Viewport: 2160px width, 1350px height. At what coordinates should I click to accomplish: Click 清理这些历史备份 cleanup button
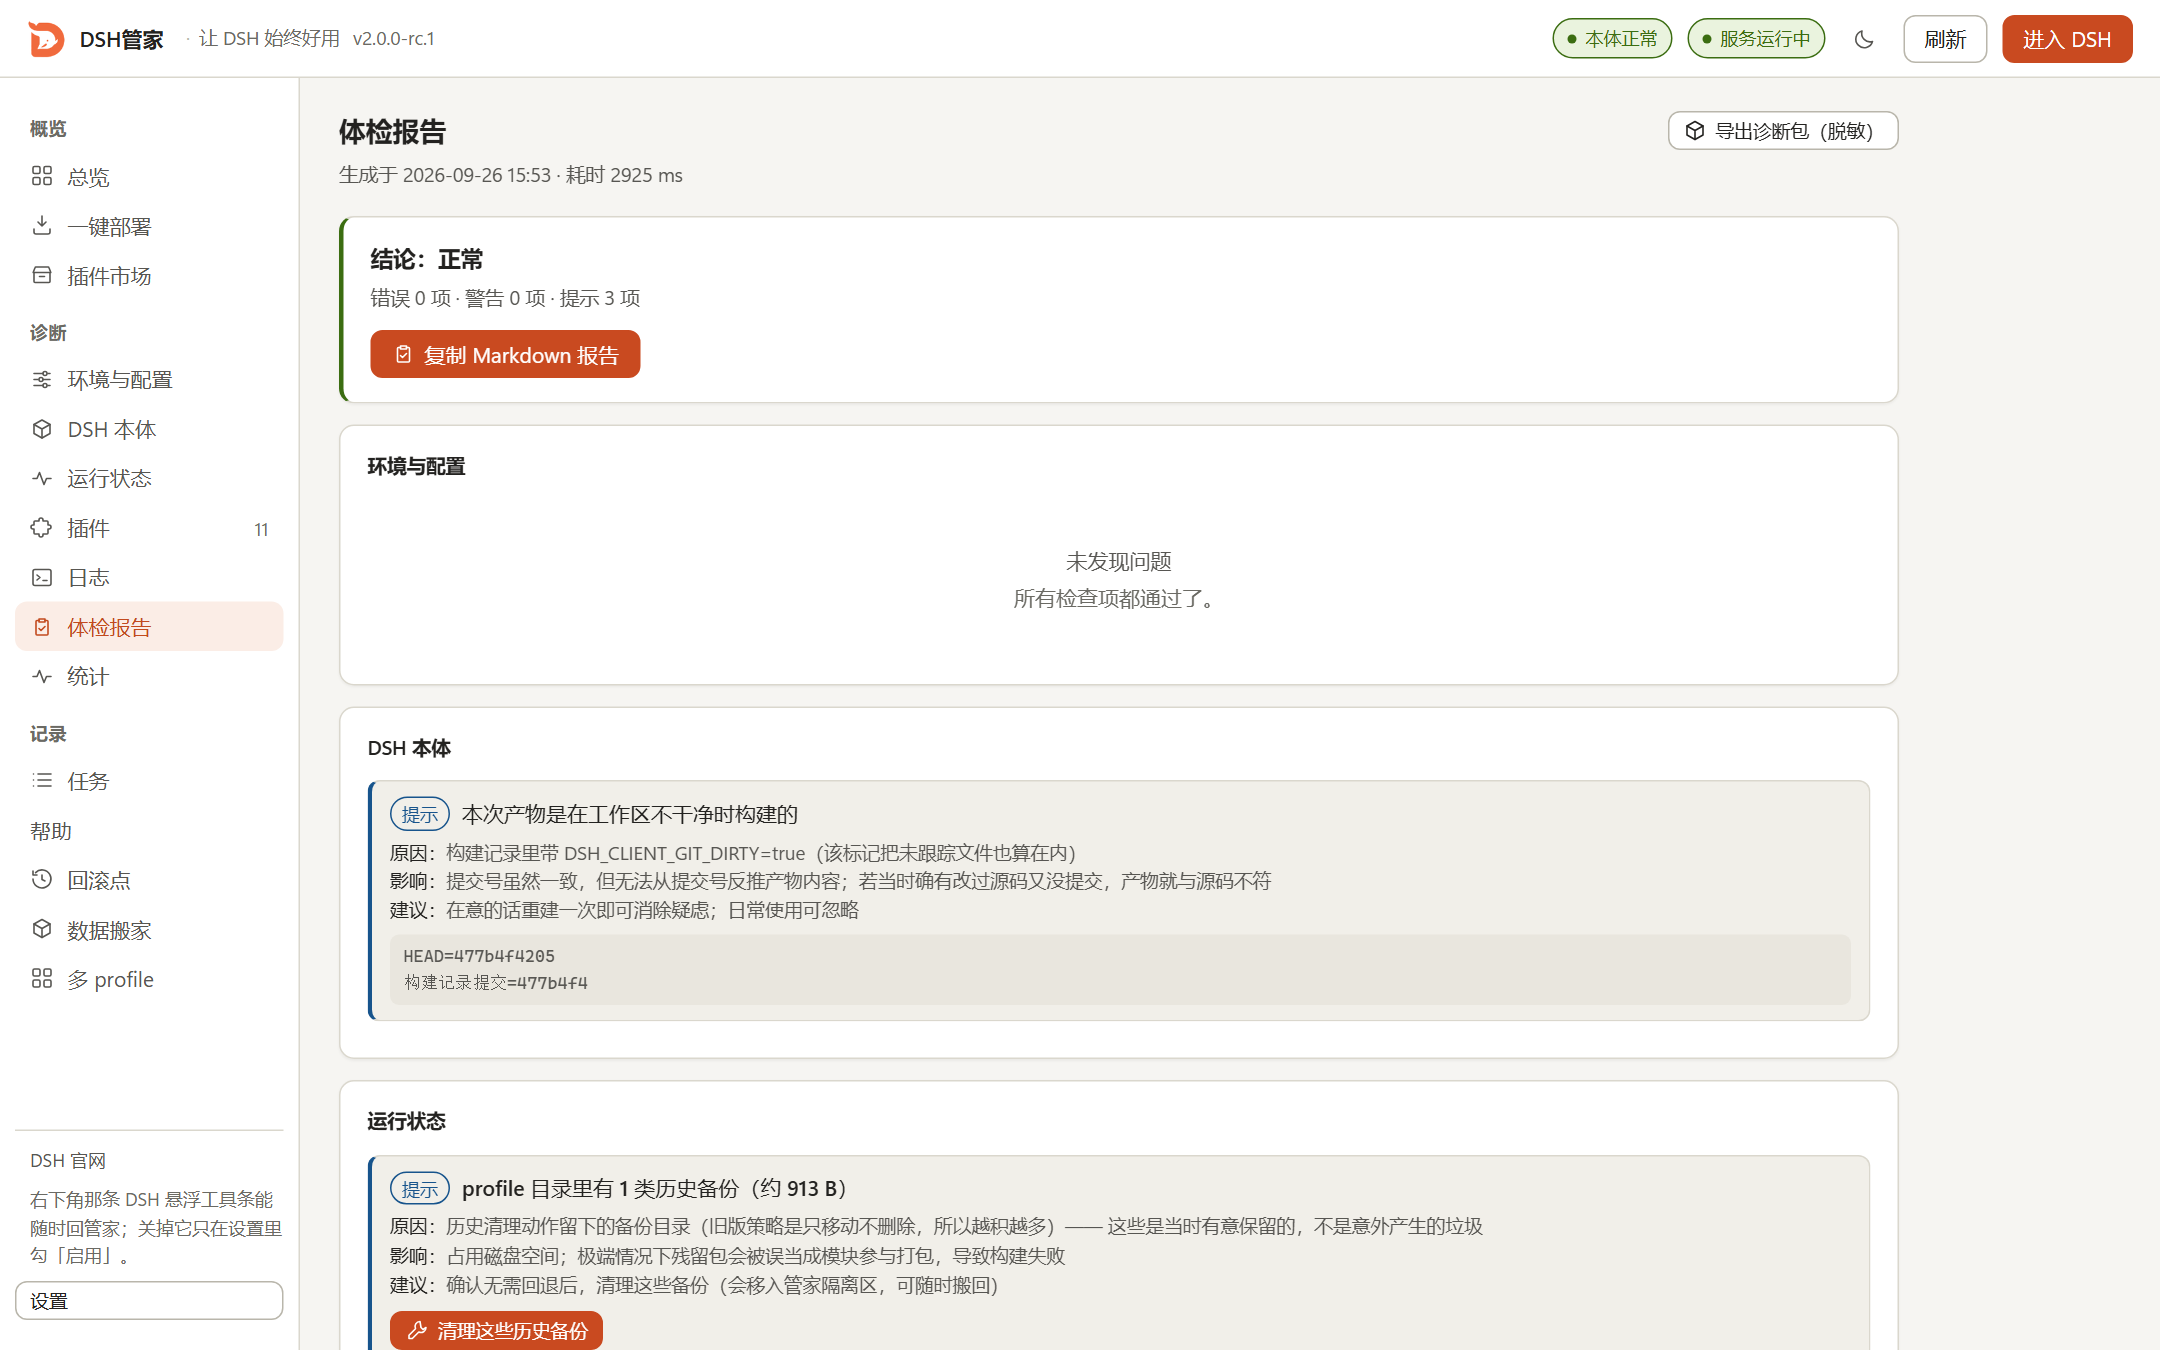[497, 1330]
